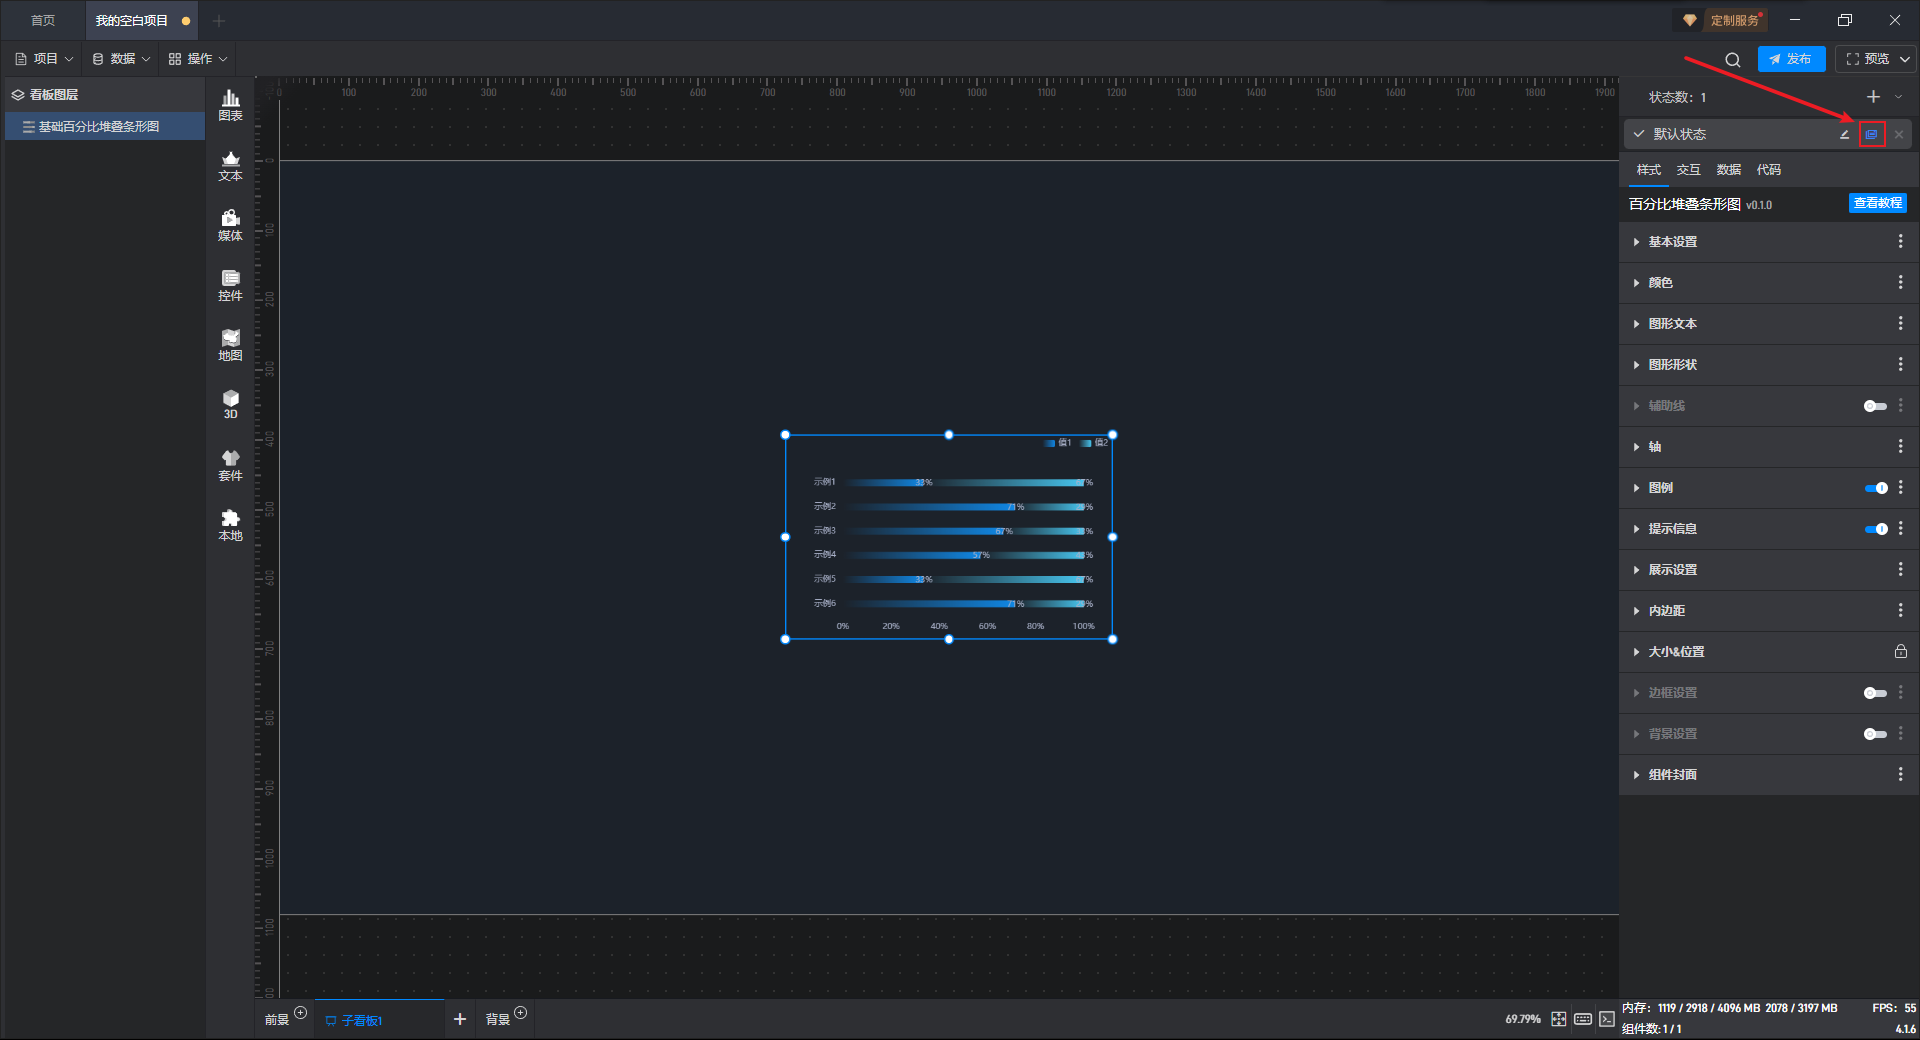Image resolution: width=1920 pixels, height=1040 pixels.
Task: Switch to the 数据 tab in properties panel
Action: point(1728,170)
